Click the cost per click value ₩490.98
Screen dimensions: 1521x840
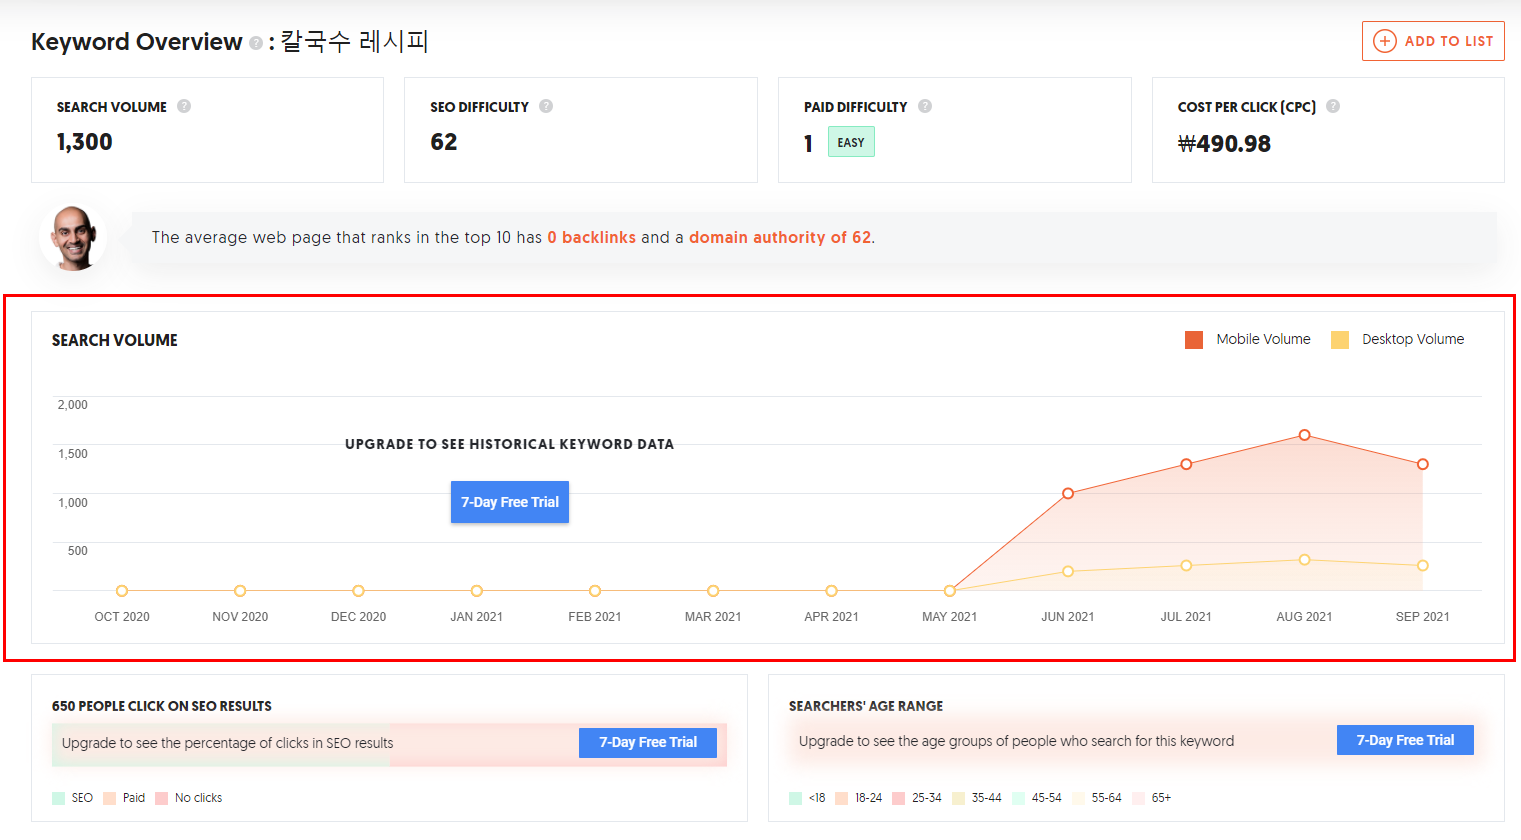tap(1224, 144)
